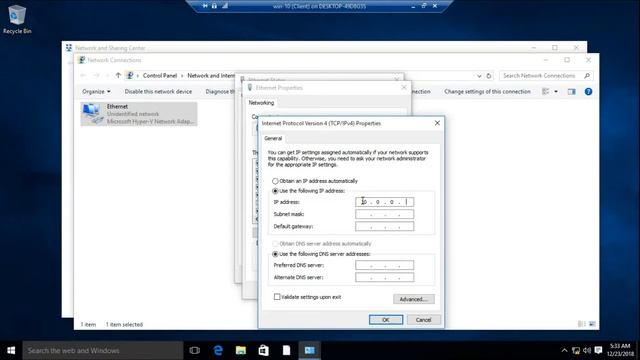
Task: Click Network and Internet breadcrumb segment
Action: 211,76
